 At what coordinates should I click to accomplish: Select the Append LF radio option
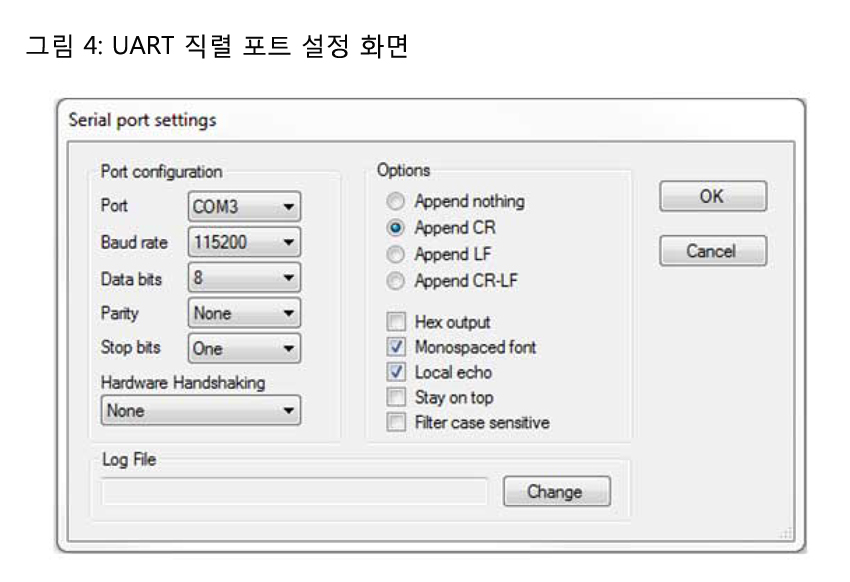click(x=397, y=254)
